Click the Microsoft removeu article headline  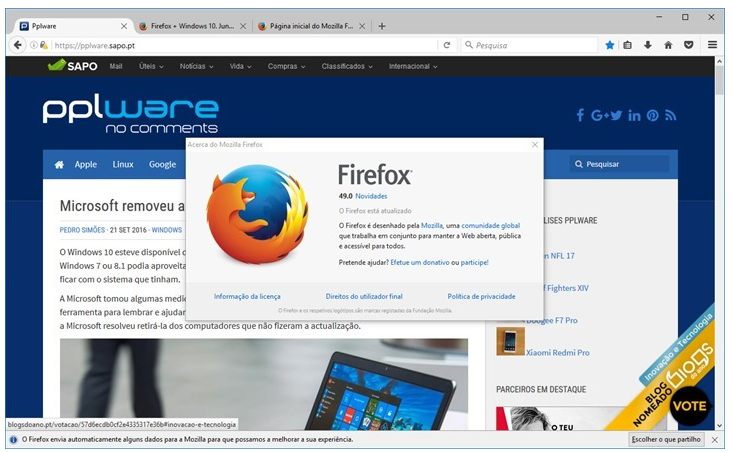pyautogui.click(x=122, y=206)
